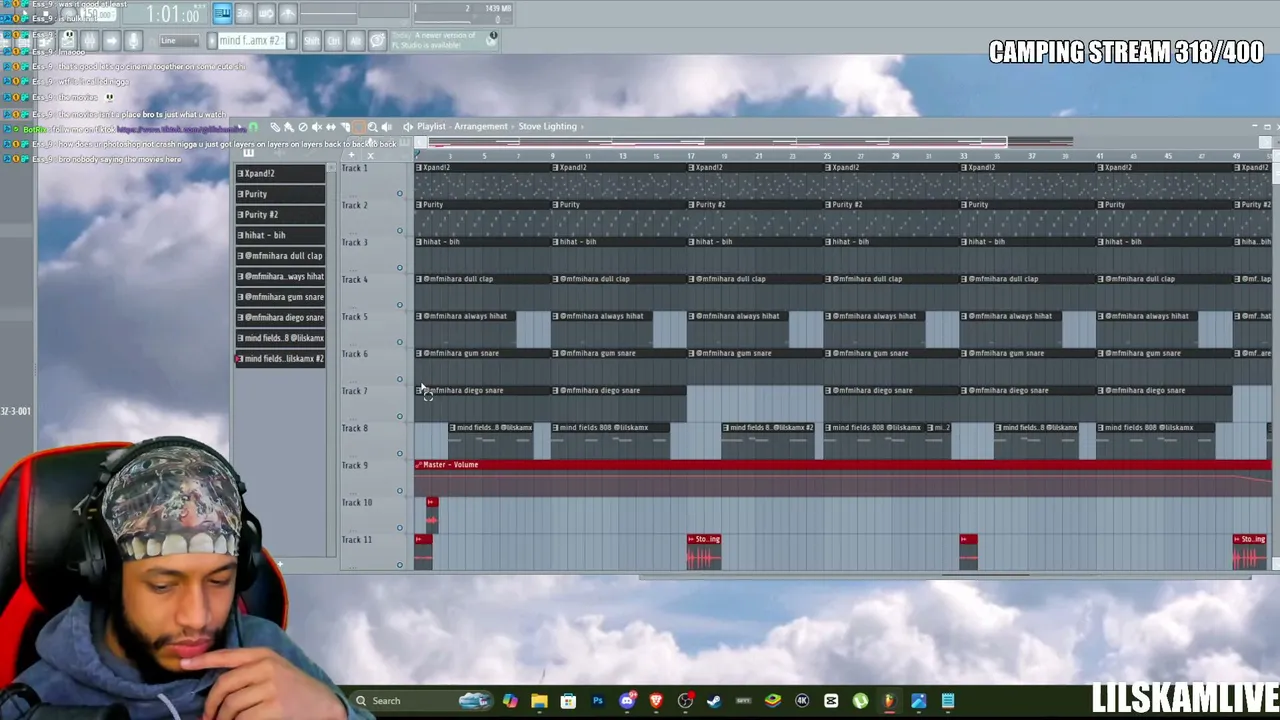Add a new pattern using plus button
This screenshot has width=1280, height=720.
[291, 41]
